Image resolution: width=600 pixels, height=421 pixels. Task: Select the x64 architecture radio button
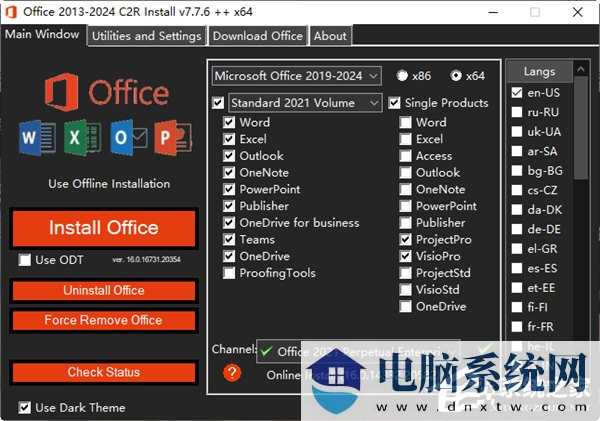pyautogui.click(x=456, y=76)
